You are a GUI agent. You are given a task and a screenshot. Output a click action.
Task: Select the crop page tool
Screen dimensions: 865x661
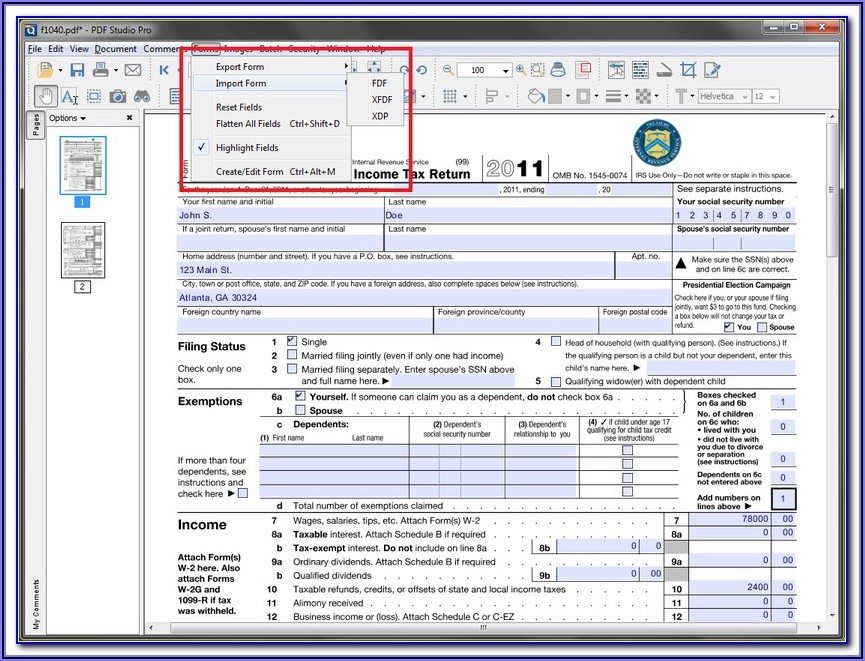688,69
